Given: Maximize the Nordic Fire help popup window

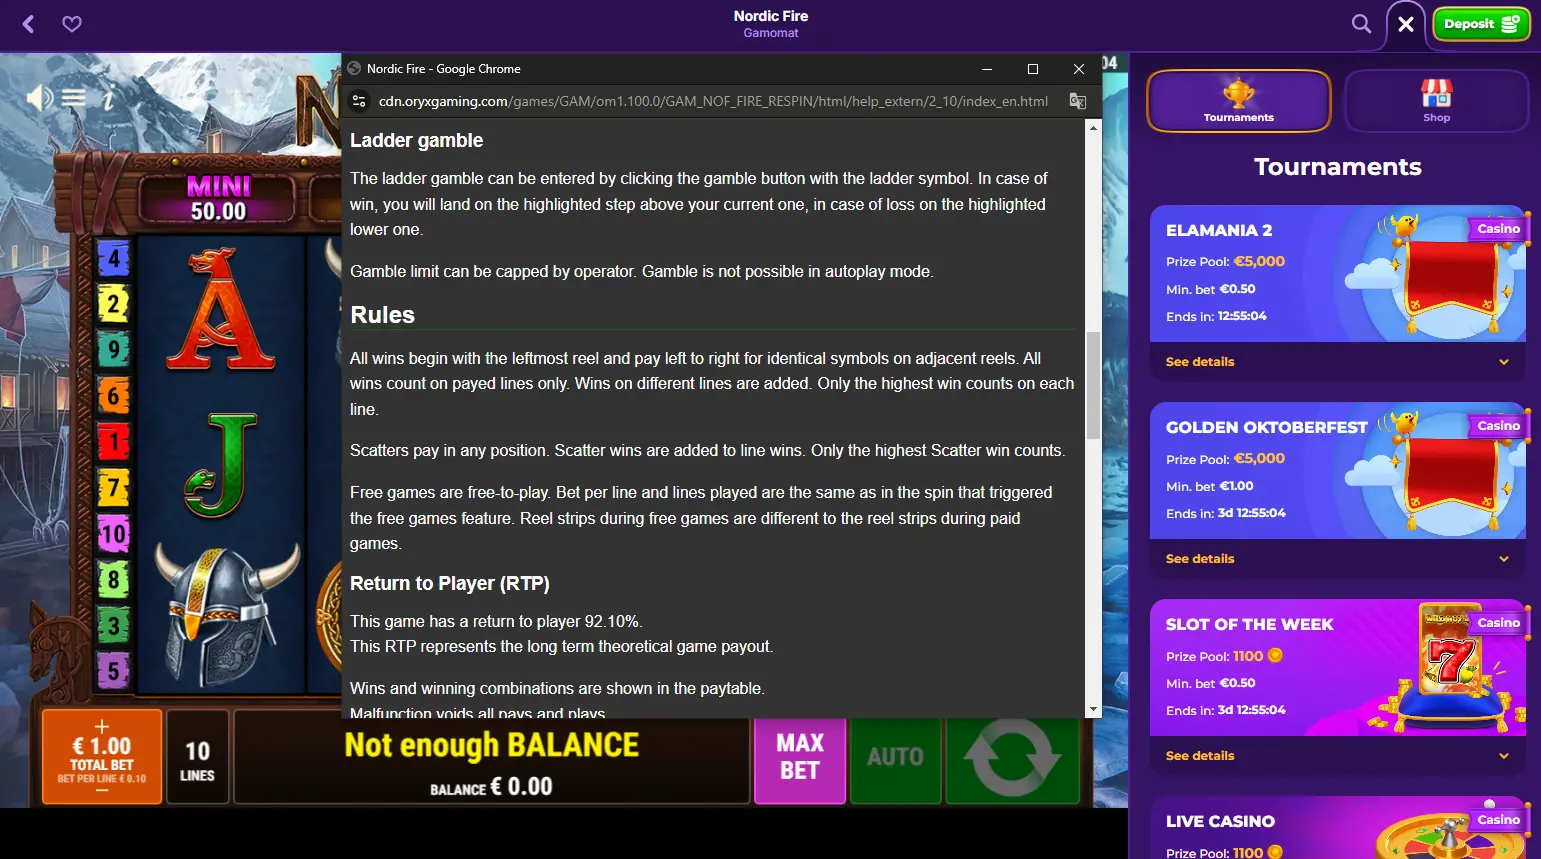Looking at the screenshot, I should click(x=1033, y=69).
